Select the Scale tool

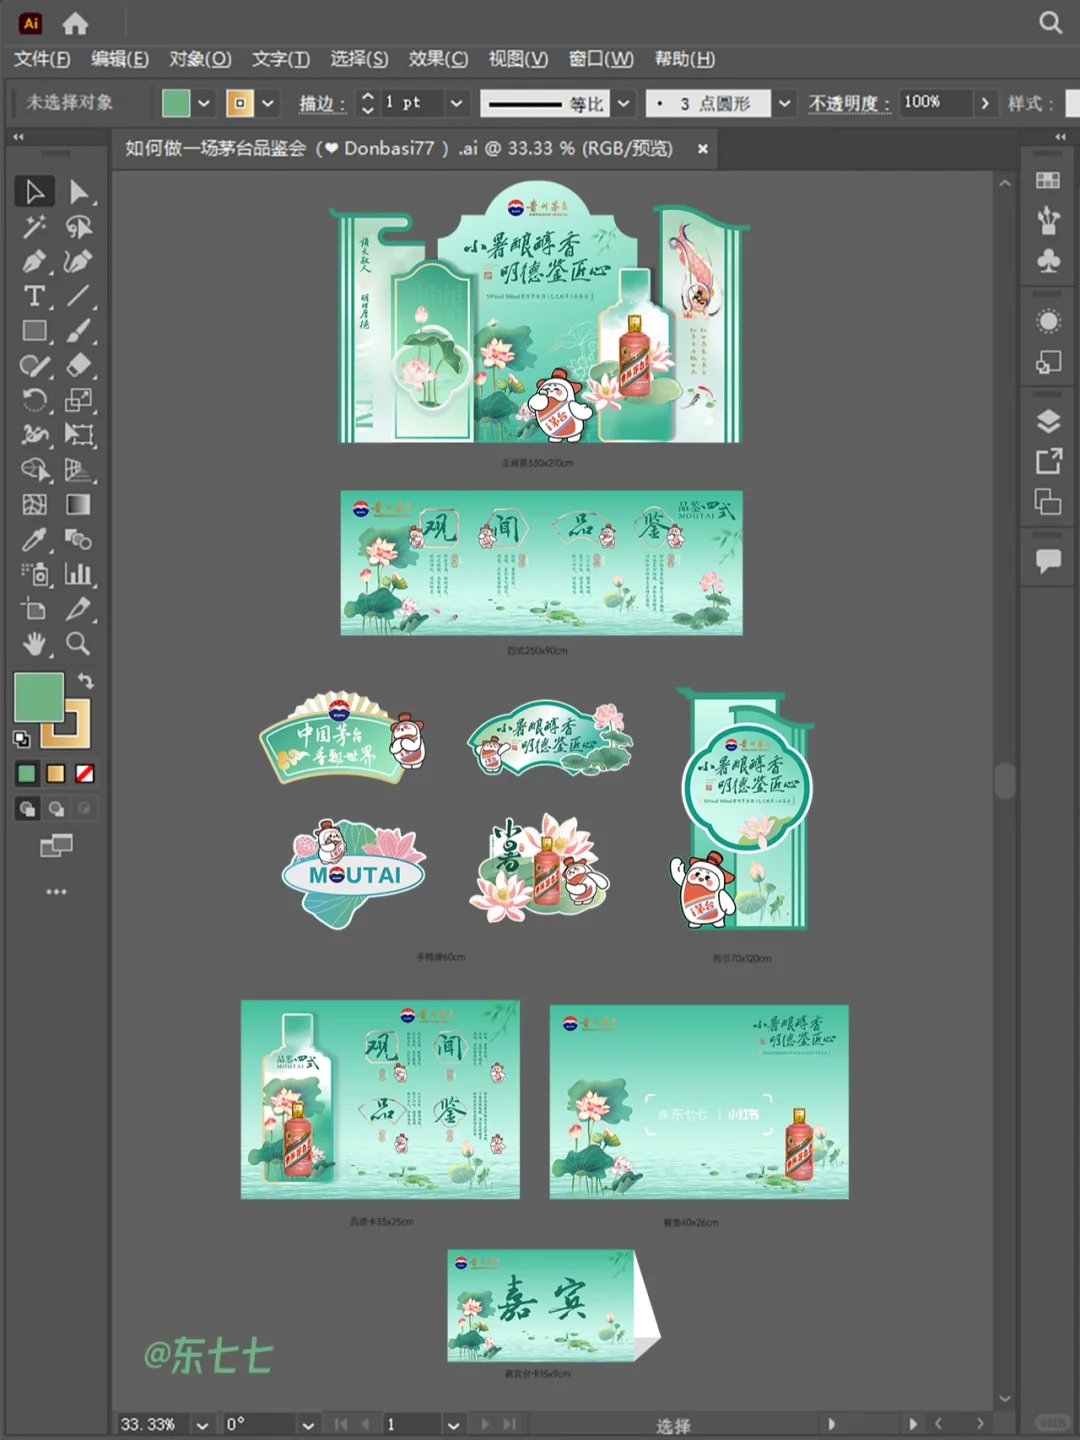(x=78, y=400)
